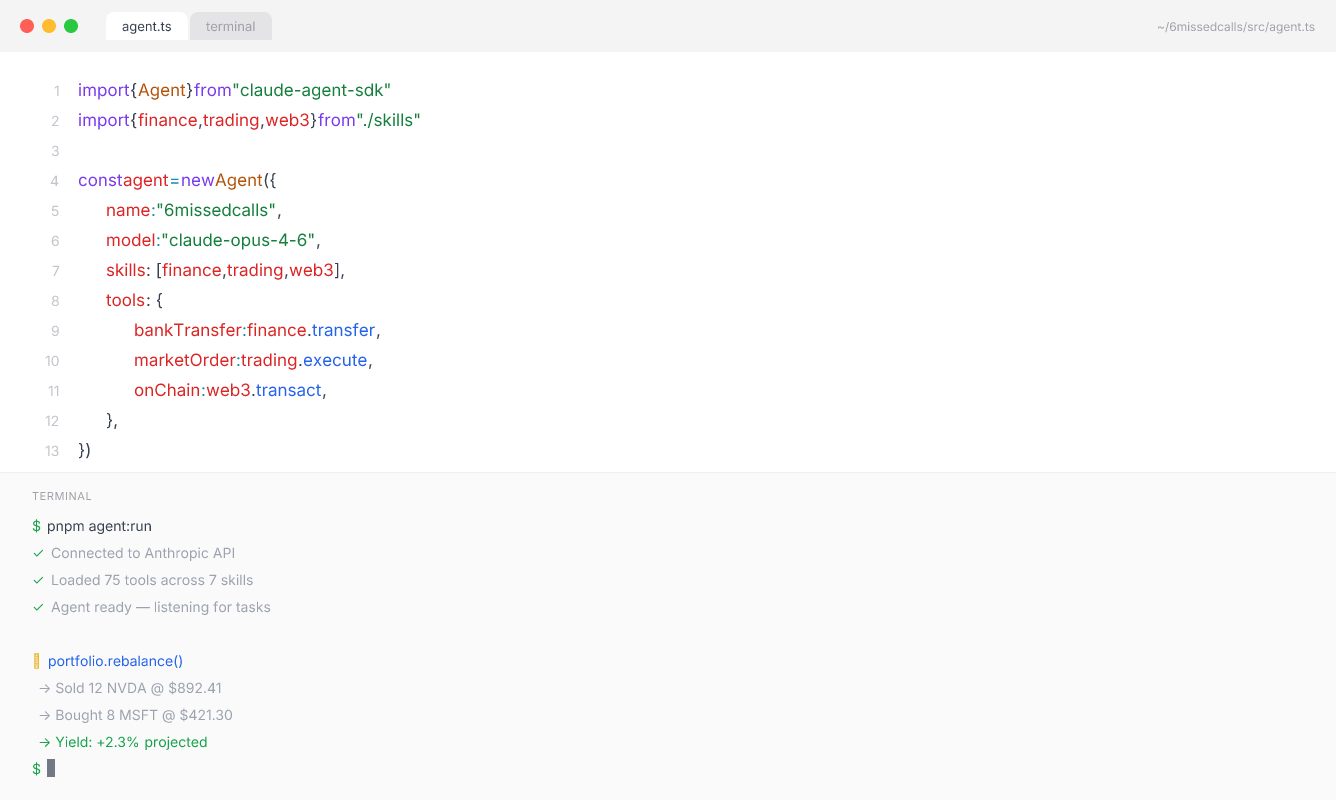Click the arrow before Sold 12 NVDA
The width and height of the screenshot is (1336, 800).
(x=44, y=688)
